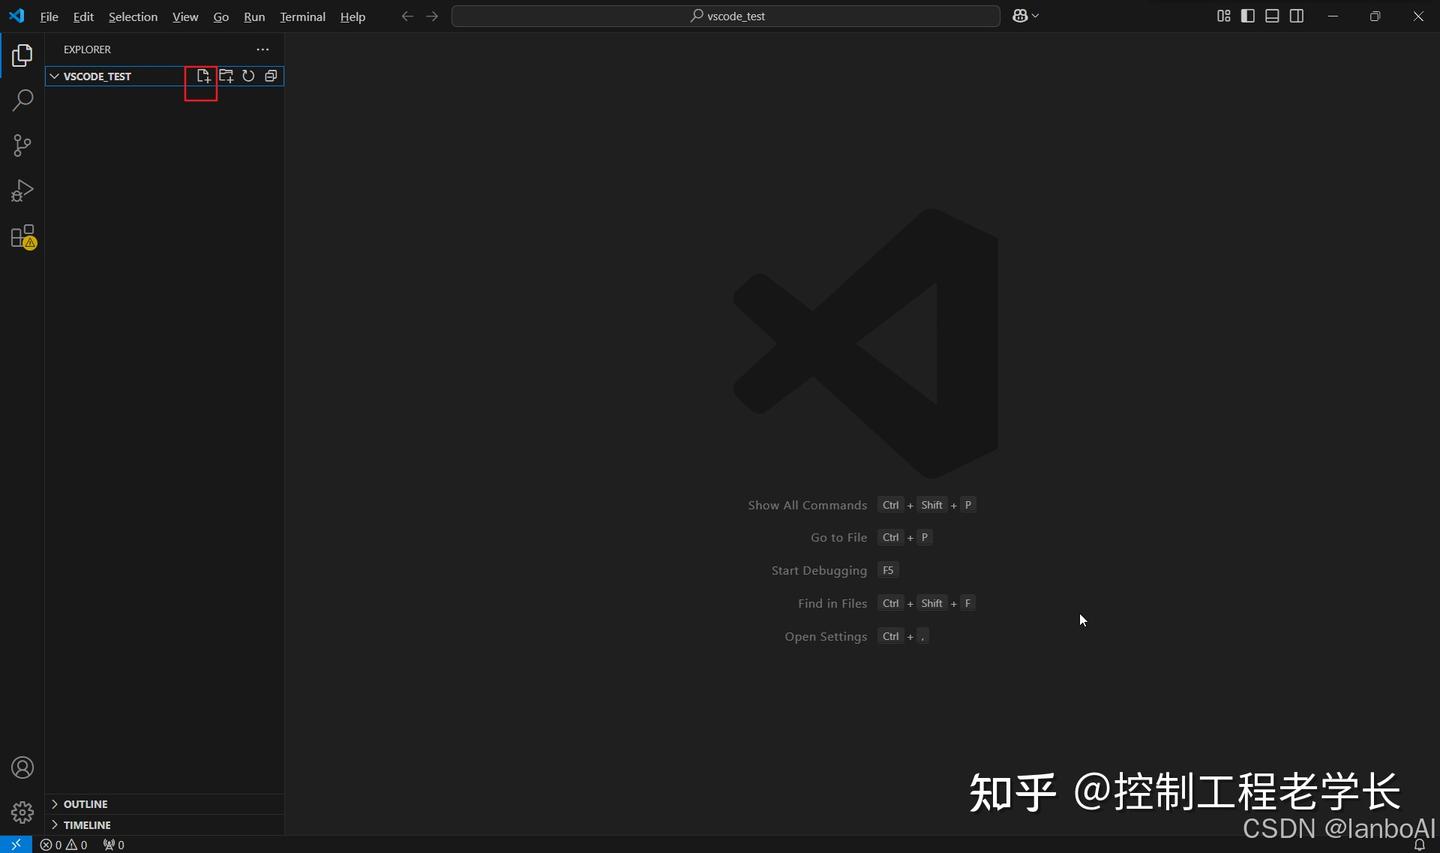Screen dimensions: 1440x853
Task: Toggle the Primary Side Bar visibility
Action: [x=1247, y=16]
